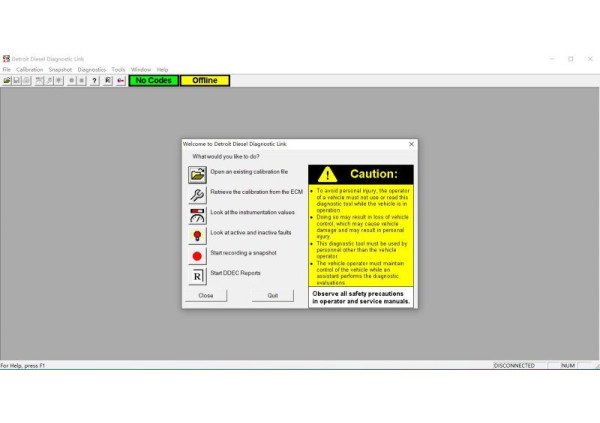Open the Snapshot menu

(60, 69)
